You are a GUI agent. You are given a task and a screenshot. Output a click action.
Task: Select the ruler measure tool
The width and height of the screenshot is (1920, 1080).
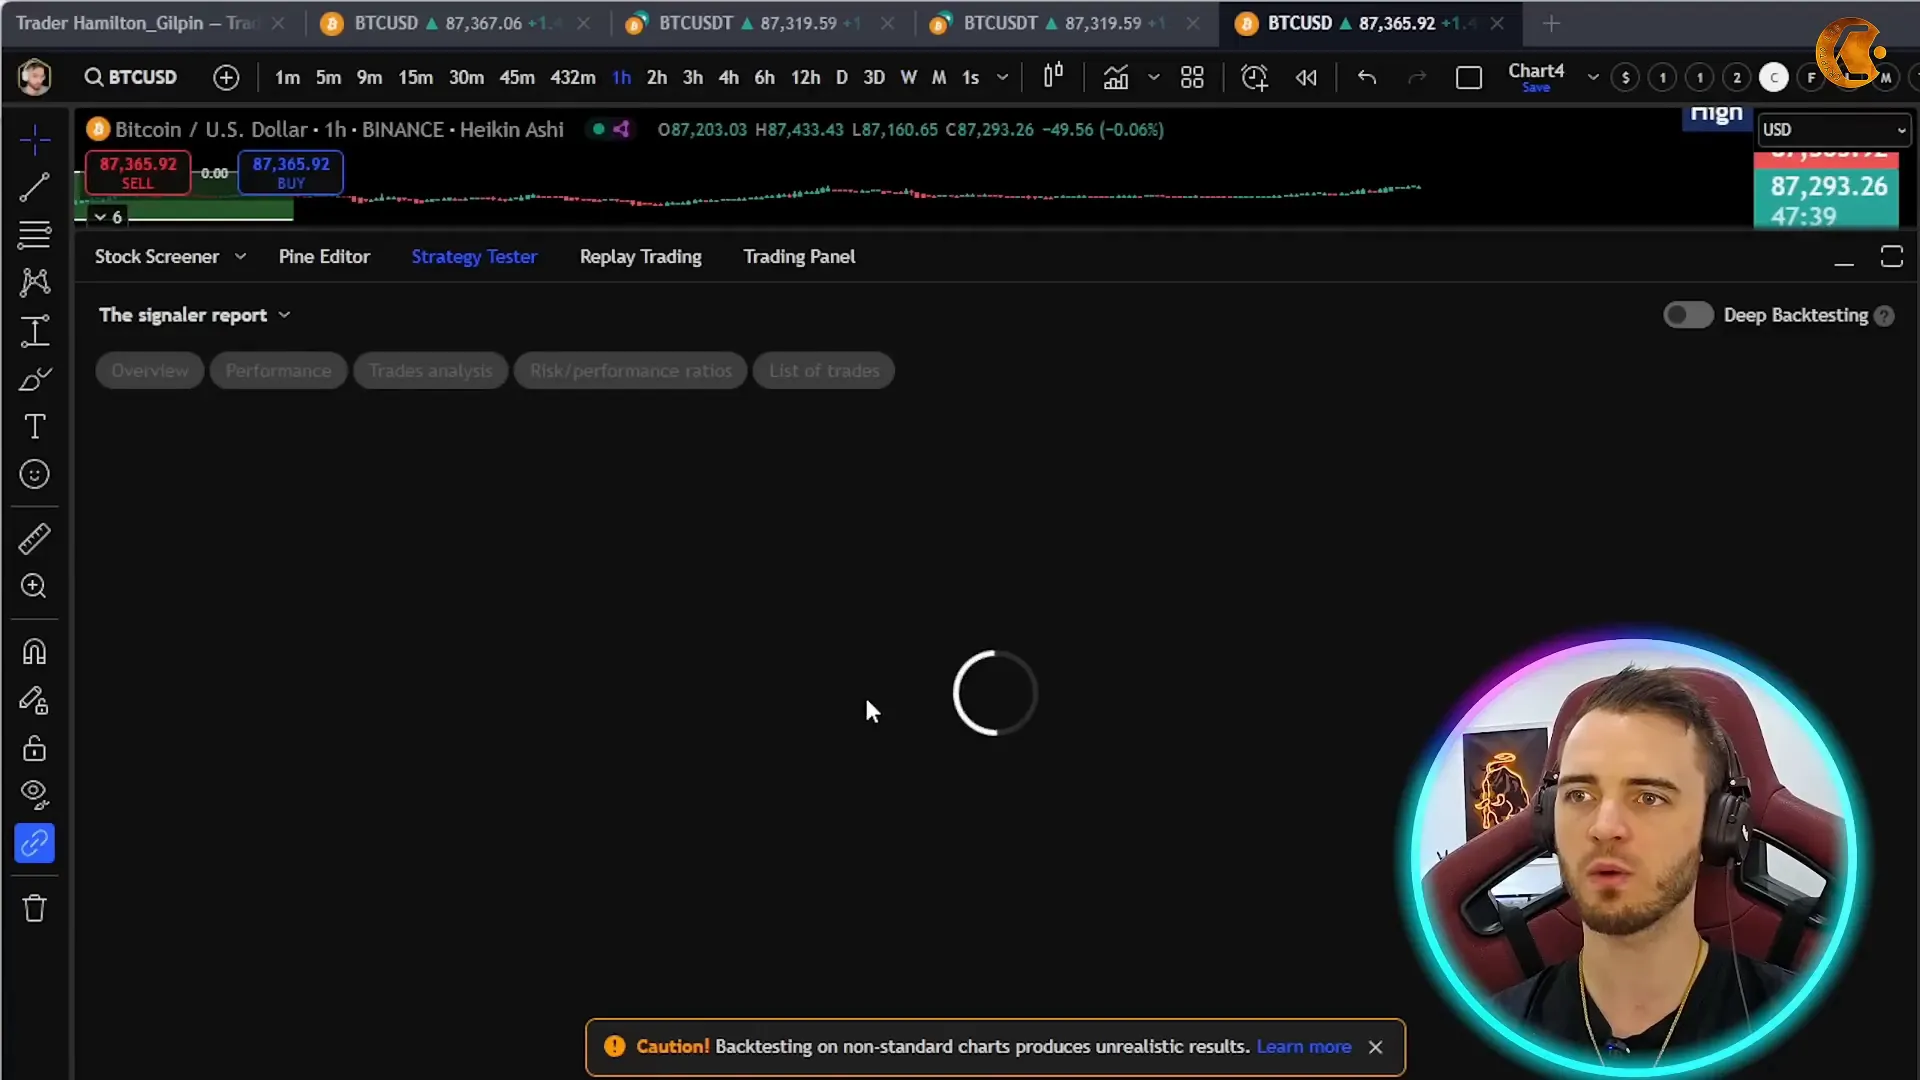pyautogui.click(x=35, y=539)
